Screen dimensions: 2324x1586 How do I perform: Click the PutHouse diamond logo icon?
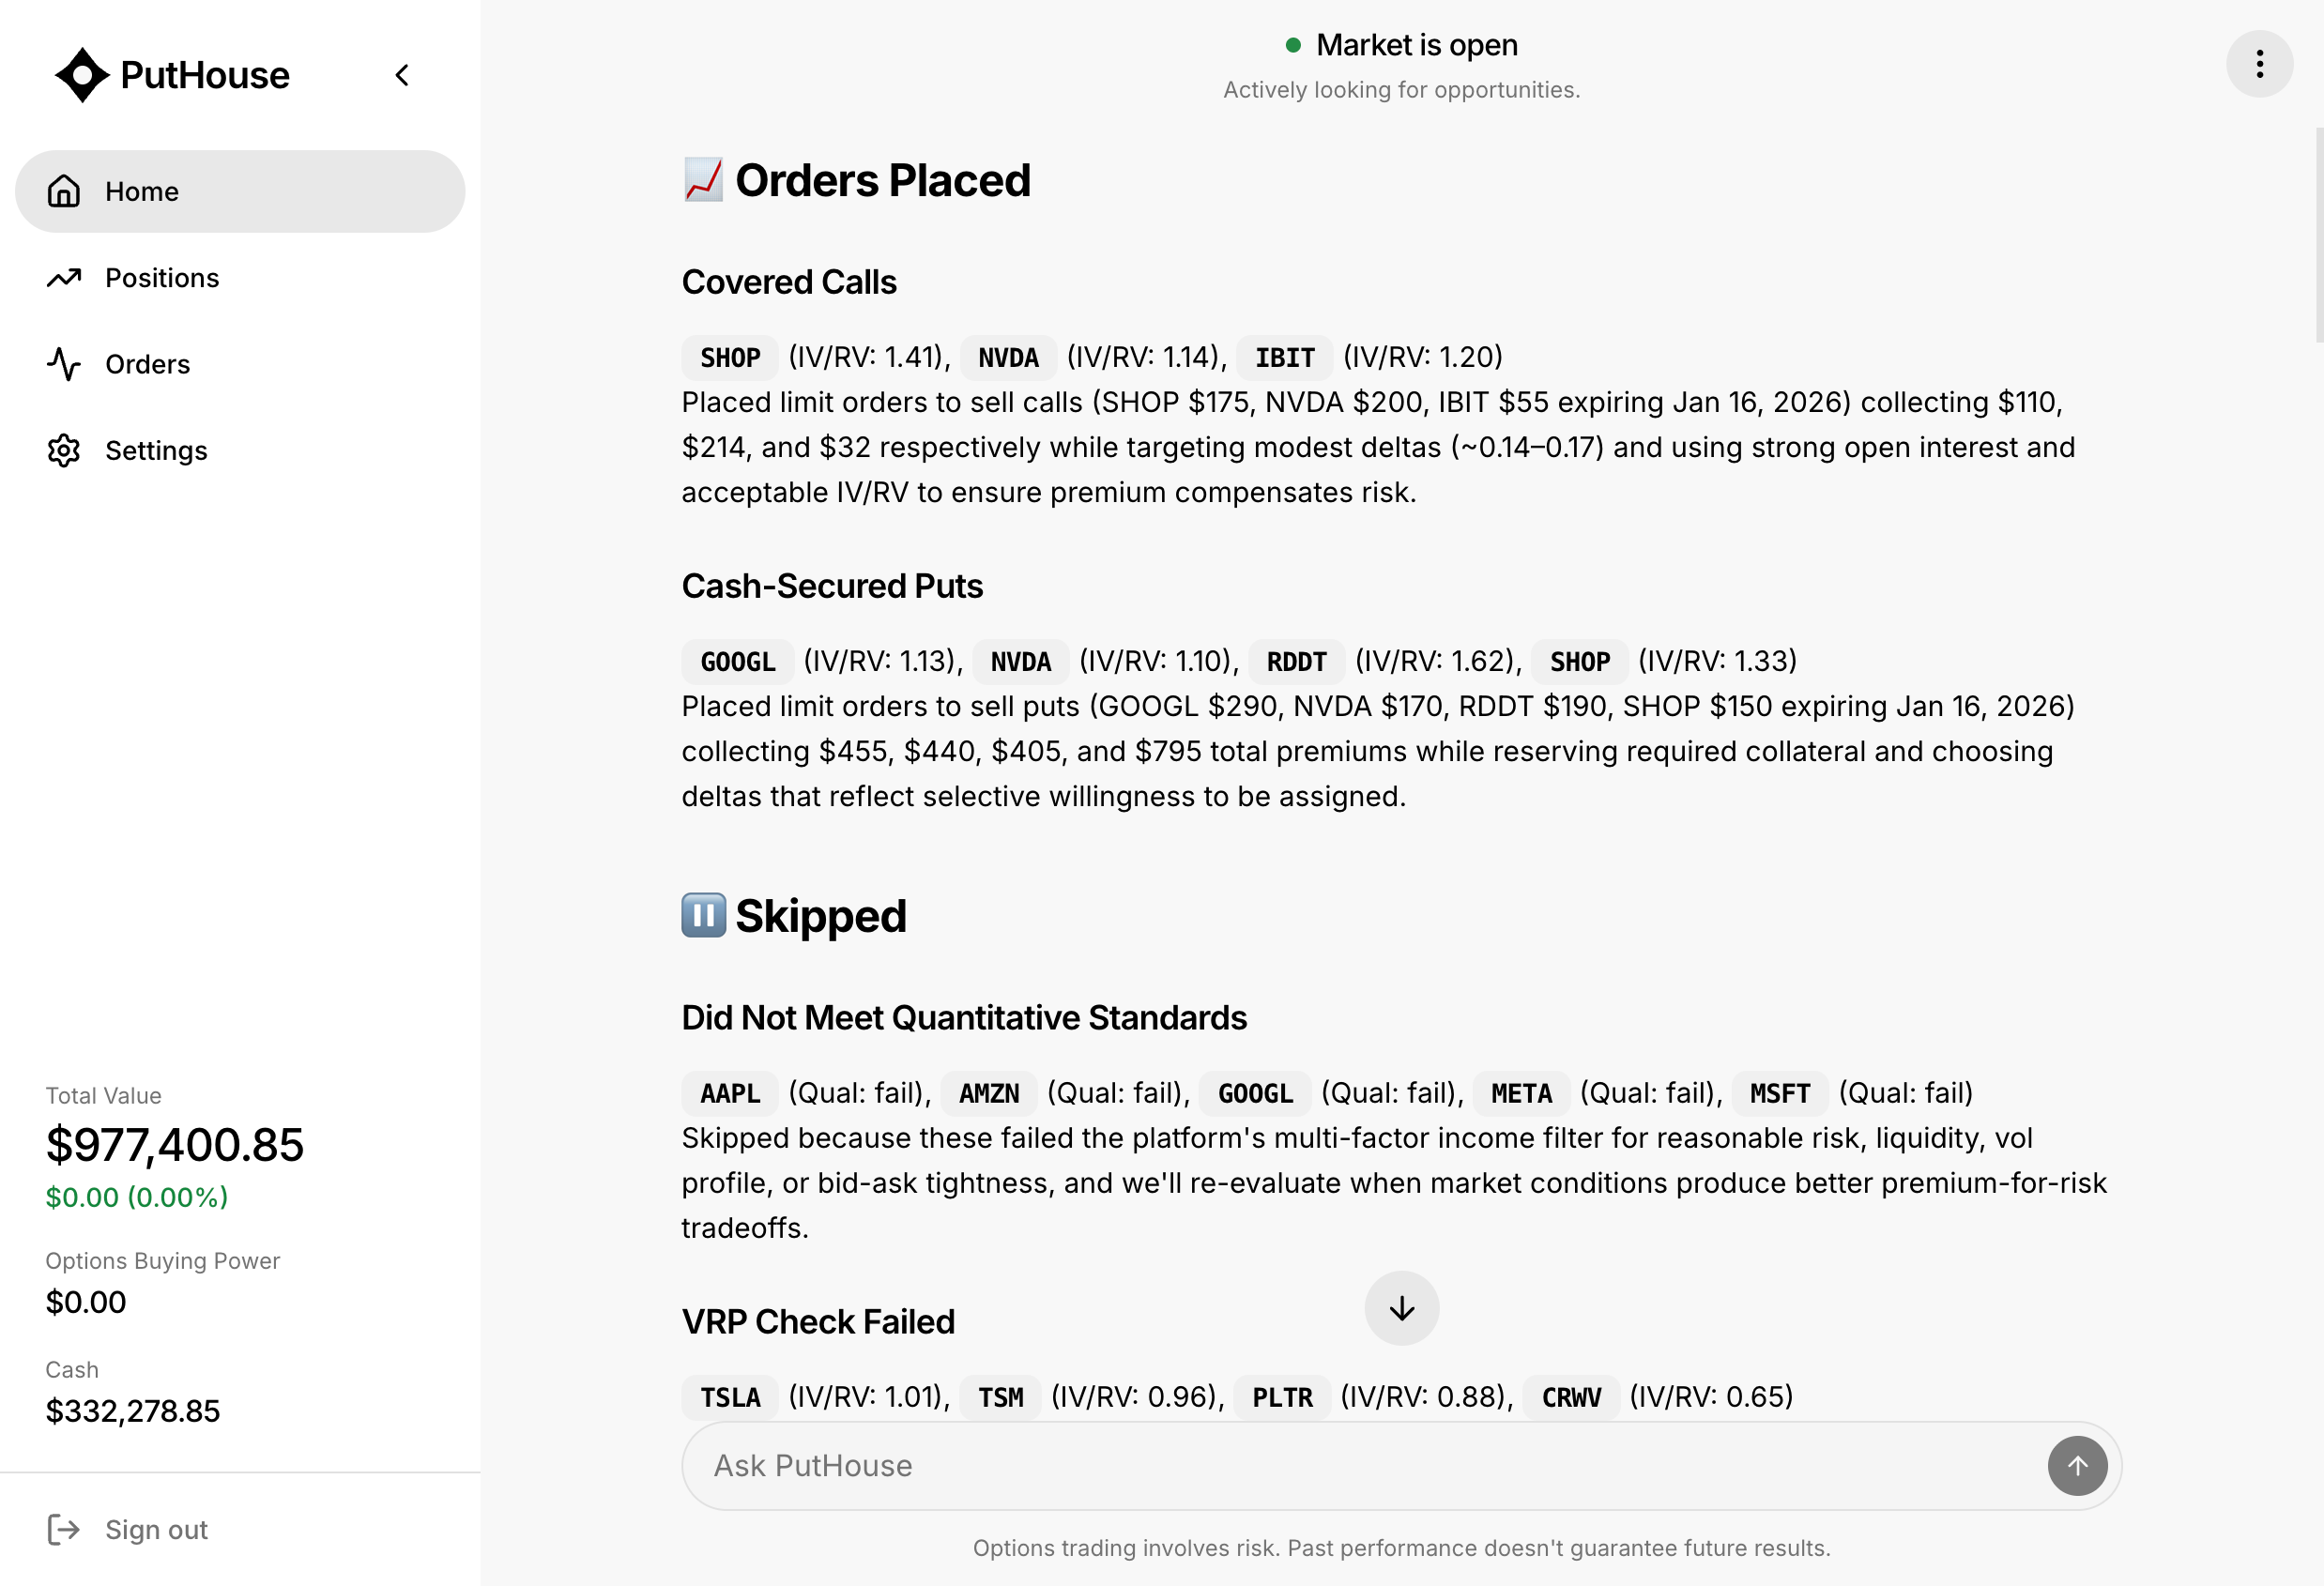click(x=82, y=74)
